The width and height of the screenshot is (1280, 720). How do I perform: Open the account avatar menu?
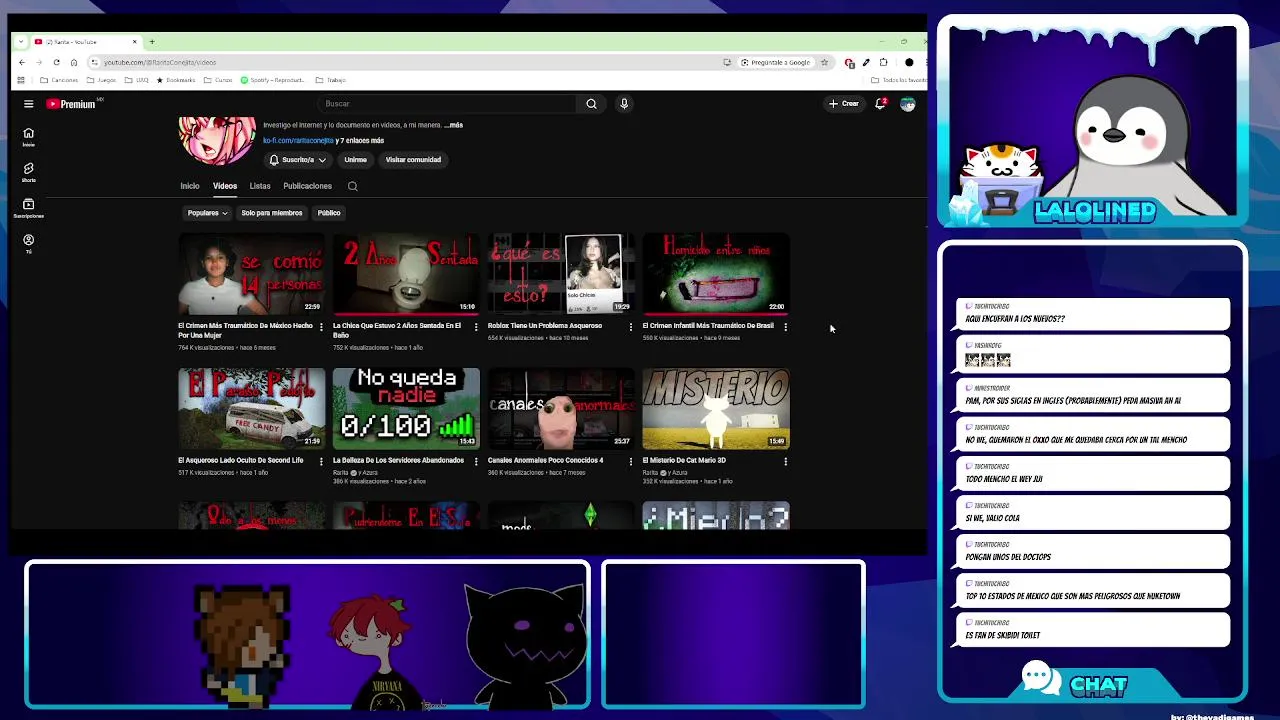pyautogui.click(x=907, y=104)
